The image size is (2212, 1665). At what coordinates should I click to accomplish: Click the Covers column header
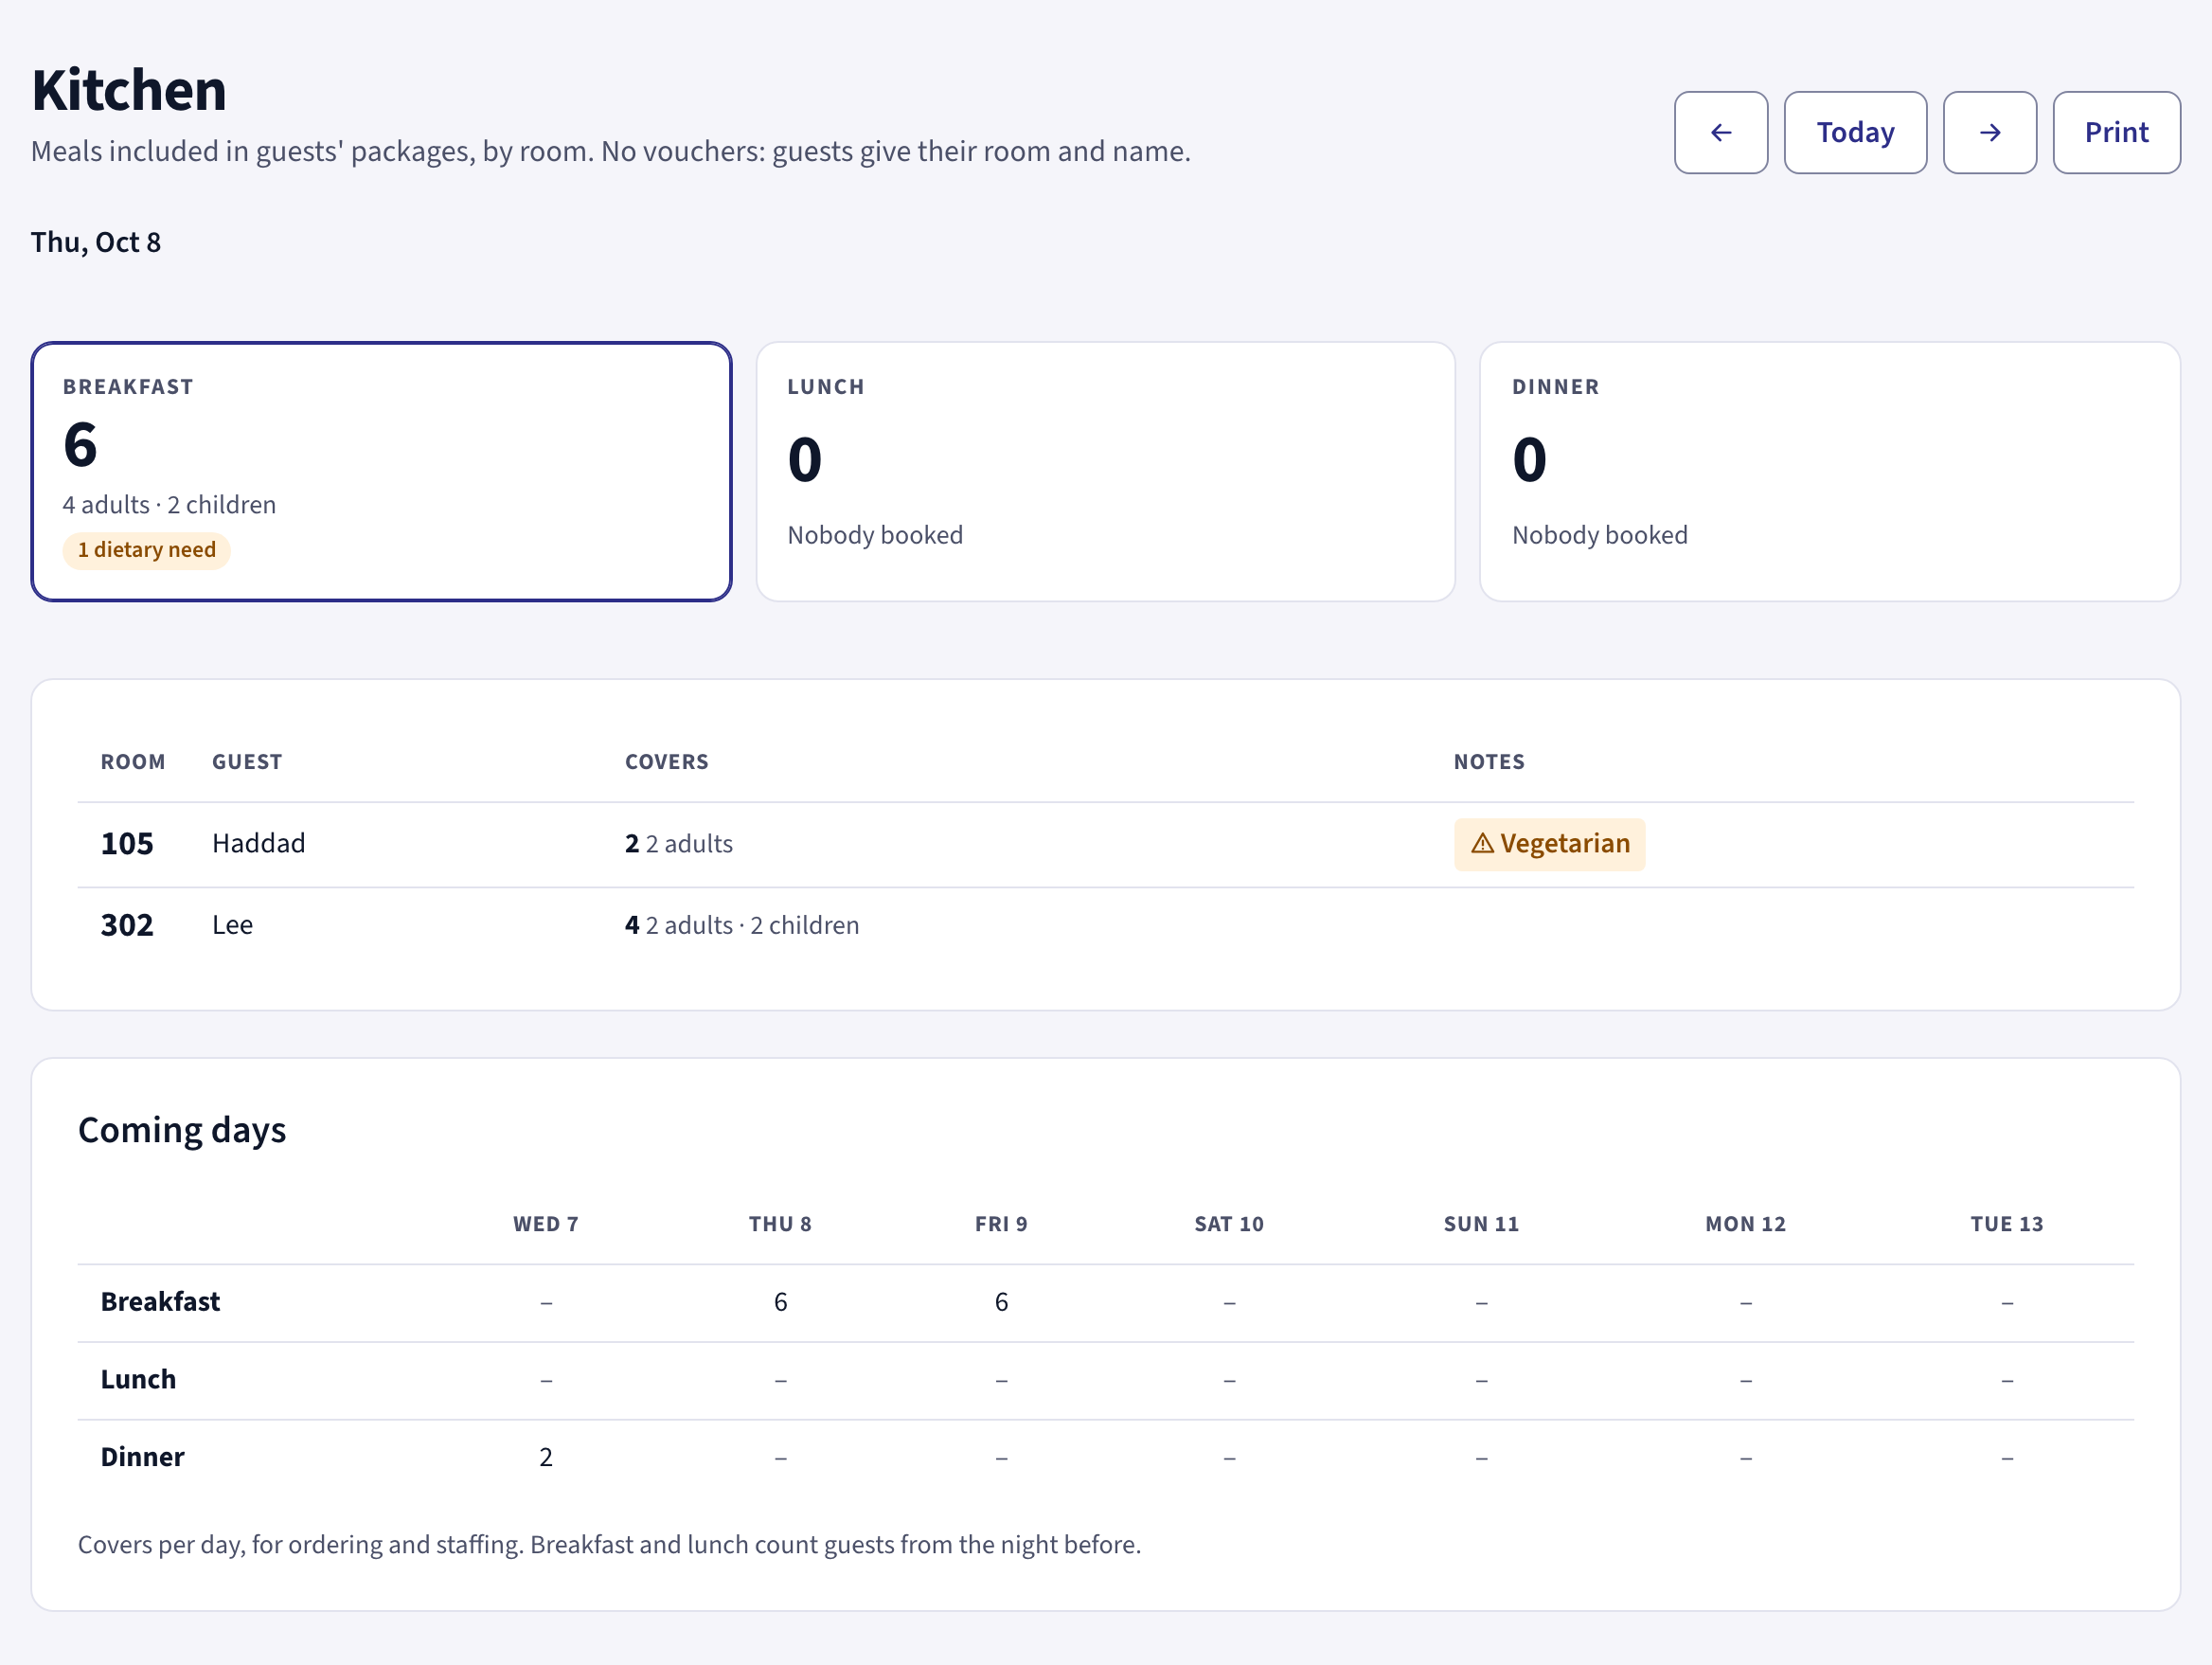coord(667,762)
